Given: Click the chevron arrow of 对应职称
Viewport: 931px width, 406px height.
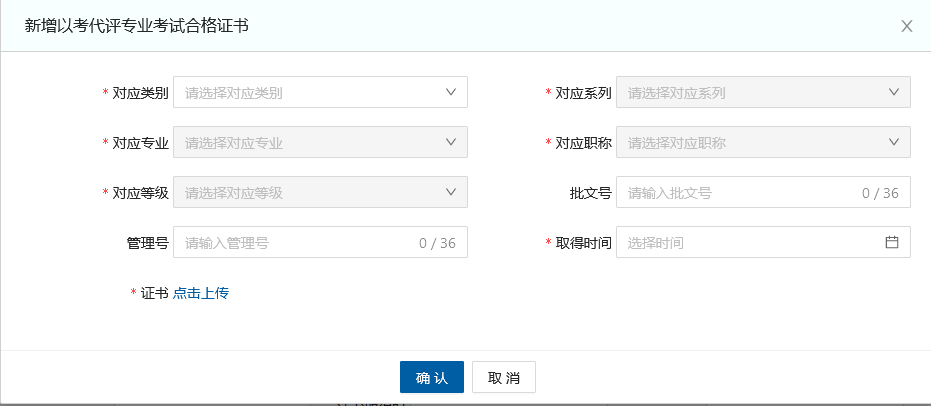Looking at the screenshot, I should pyautogui.click(x=893, y=142).
